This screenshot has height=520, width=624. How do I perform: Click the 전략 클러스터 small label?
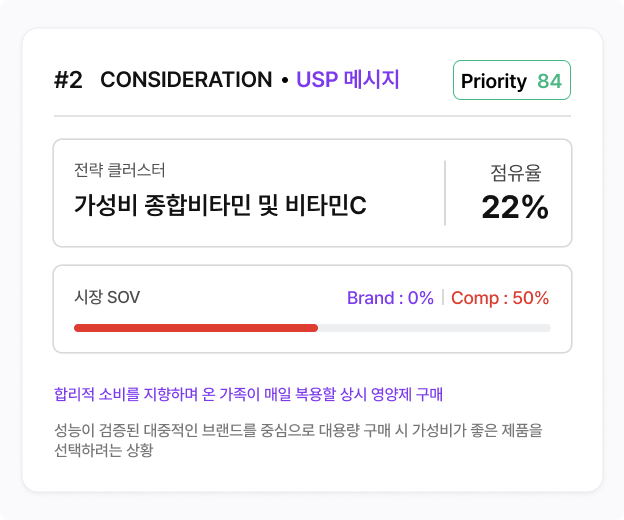[x=119, y=170]
